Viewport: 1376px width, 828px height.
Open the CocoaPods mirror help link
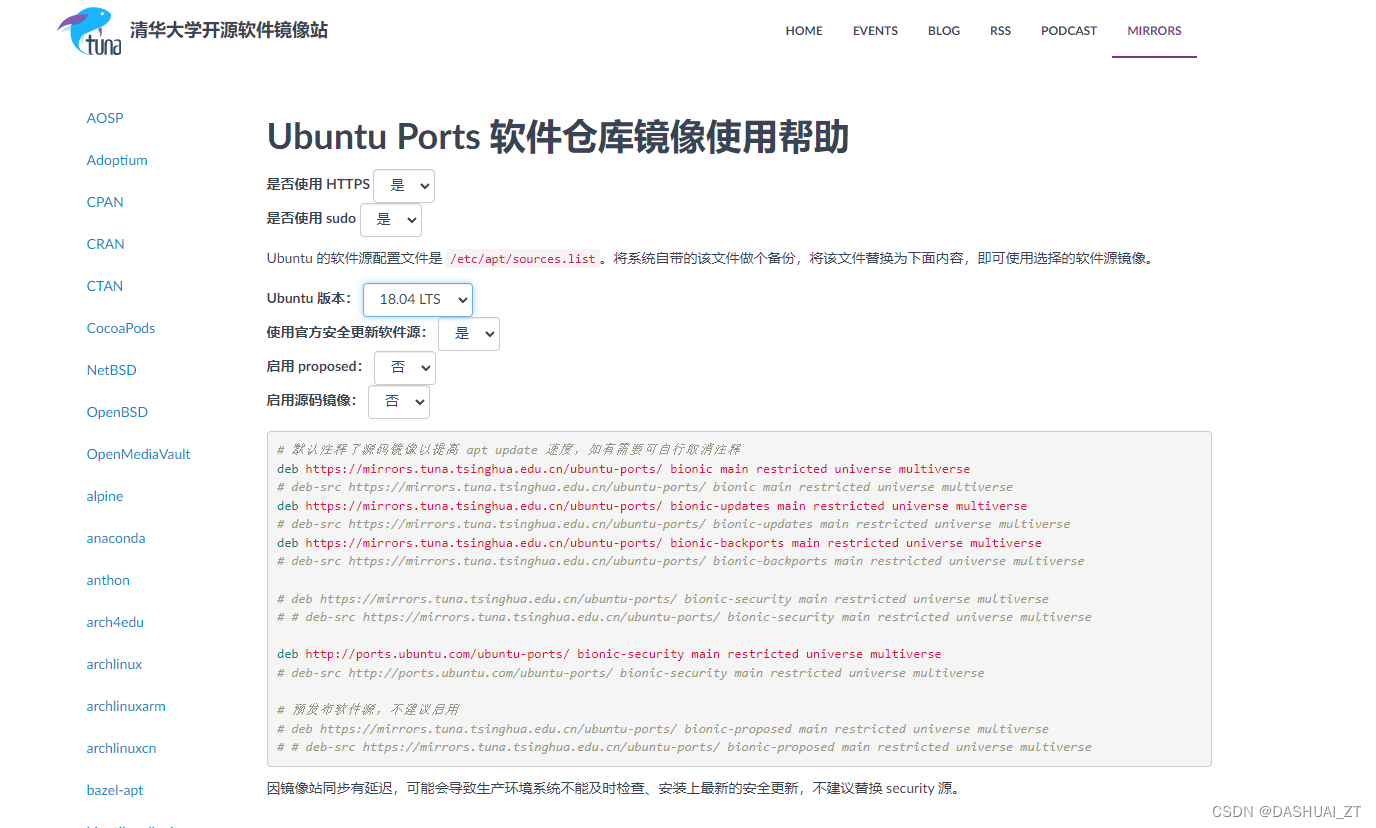point(121,328)
